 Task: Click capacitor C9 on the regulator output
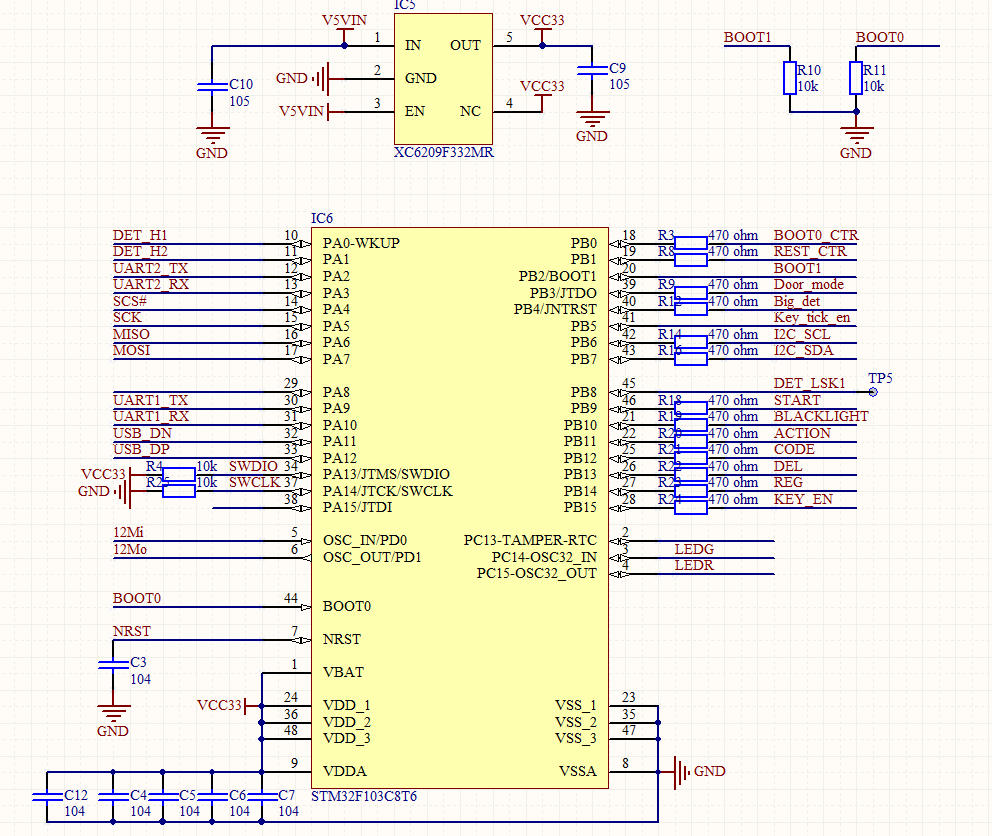tap(592, 70)
